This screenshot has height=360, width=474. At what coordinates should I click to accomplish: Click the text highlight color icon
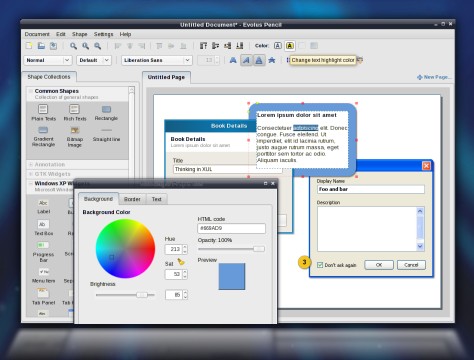290,46
